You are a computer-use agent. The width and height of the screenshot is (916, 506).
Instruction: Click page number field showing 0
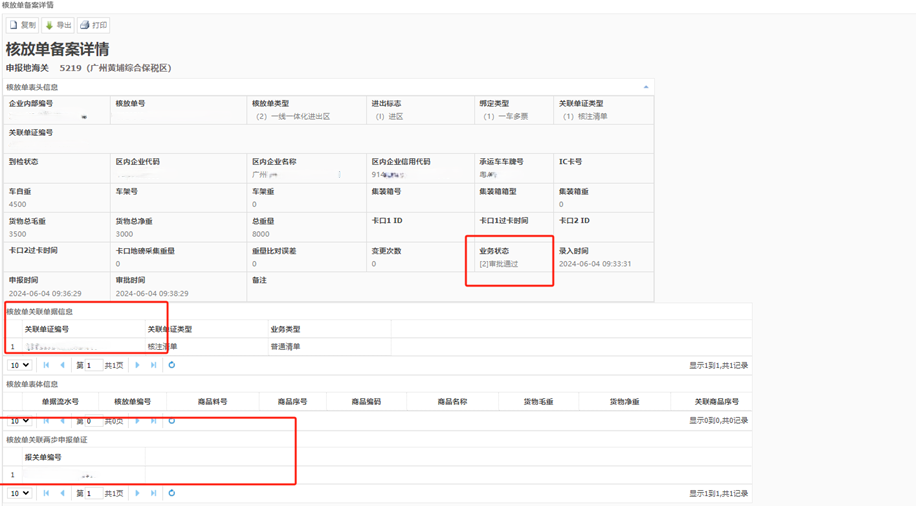(x=93, y=421)
